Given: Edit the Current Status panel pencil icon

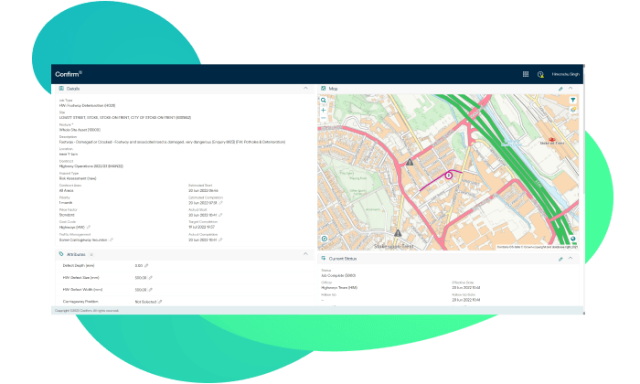Looking at the screenshot, I should pyautogui.click(x=560, y=259).
